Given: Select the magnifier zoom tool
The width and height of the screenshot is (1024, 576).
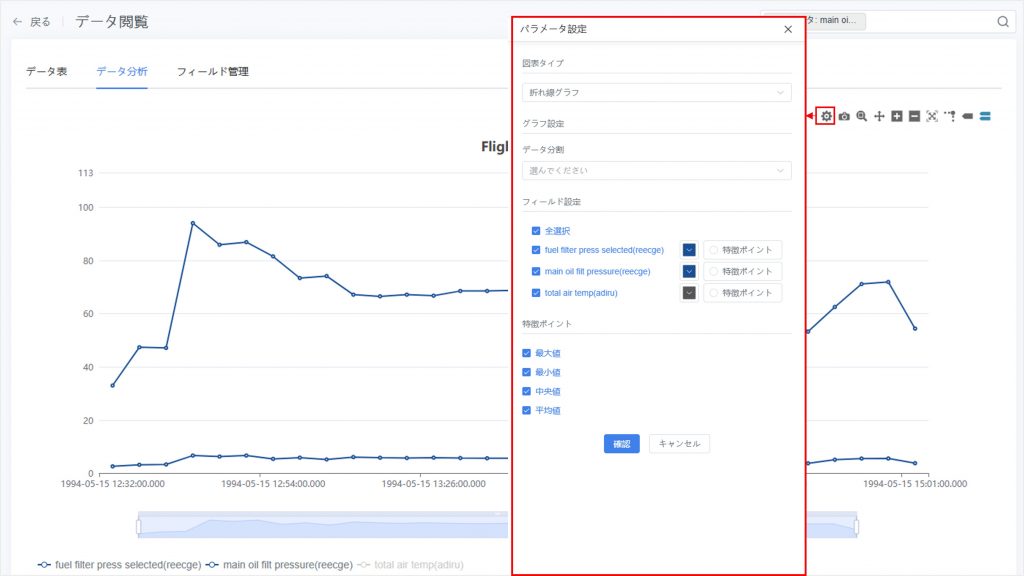Looking at the screenshot, I should coord(861,116).
